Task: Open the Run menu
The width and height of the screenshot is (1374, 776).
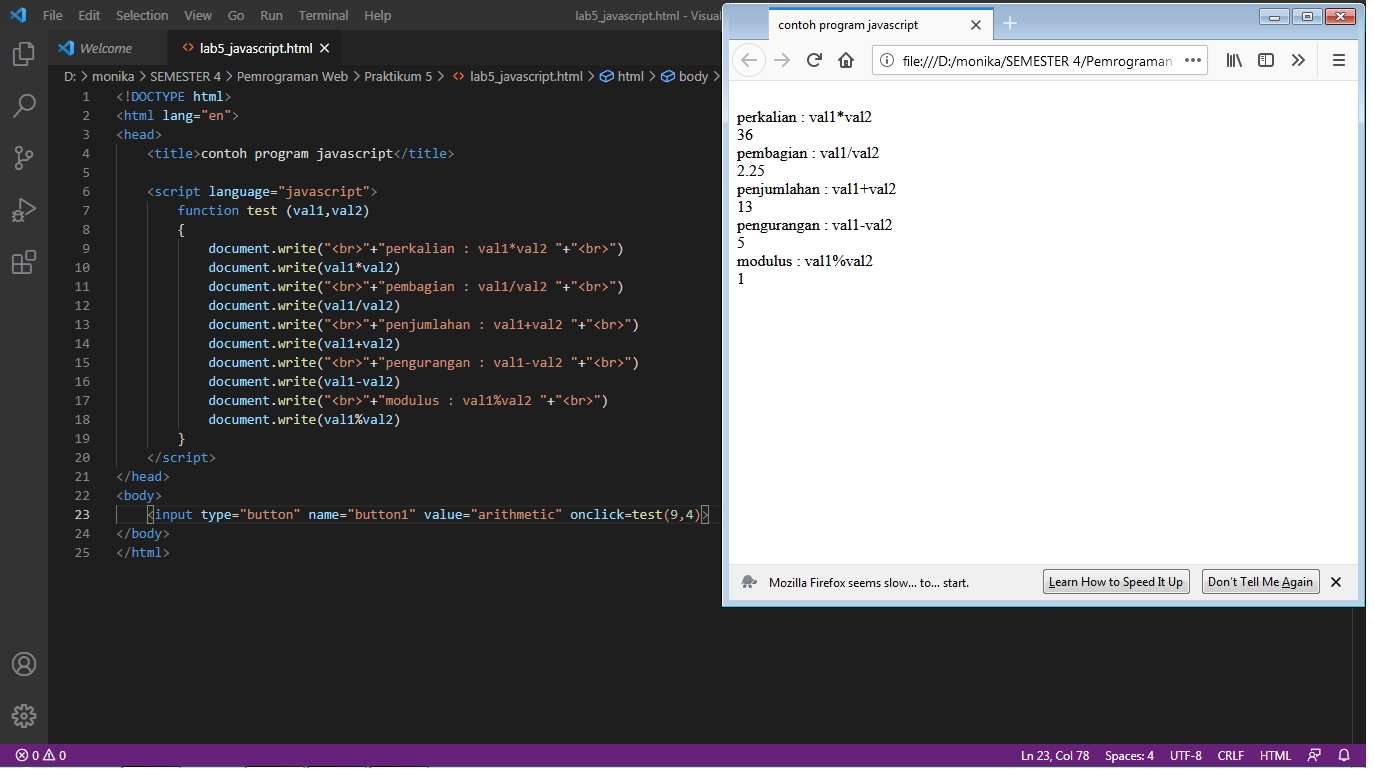Action: [271, 15]
